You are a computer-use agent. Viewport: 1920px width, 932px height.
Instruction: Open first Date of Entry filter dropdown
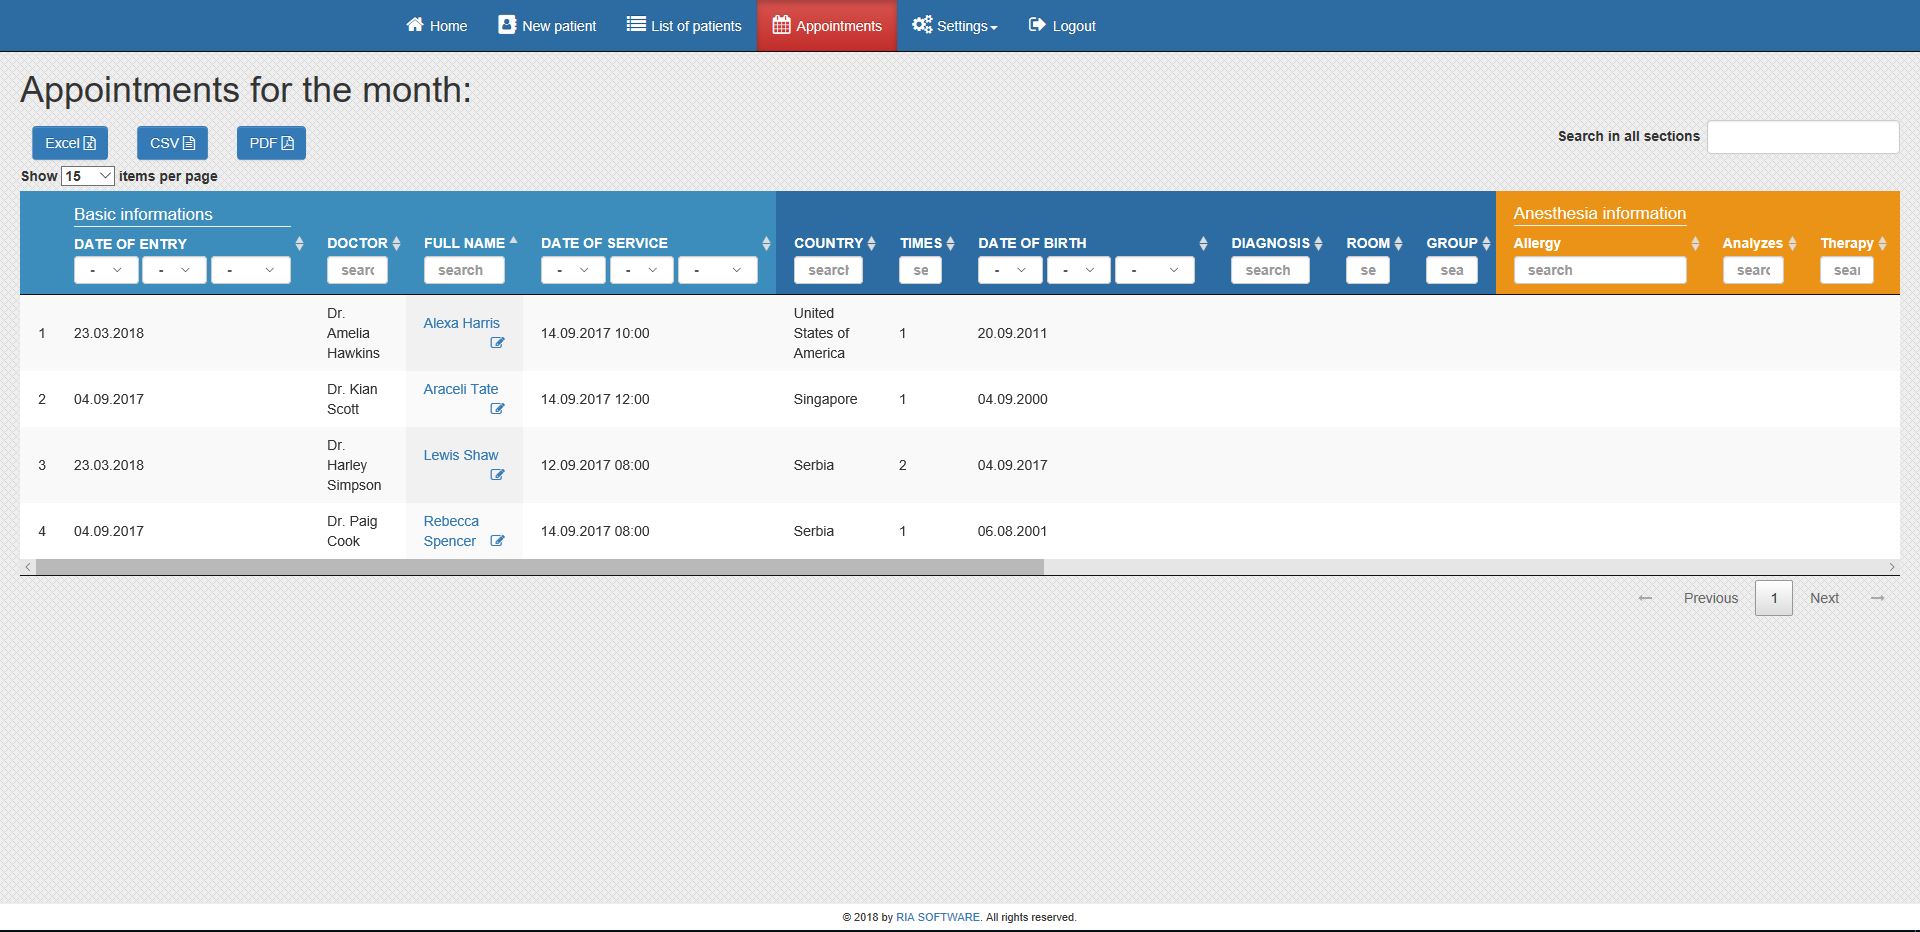pos(106,270)
